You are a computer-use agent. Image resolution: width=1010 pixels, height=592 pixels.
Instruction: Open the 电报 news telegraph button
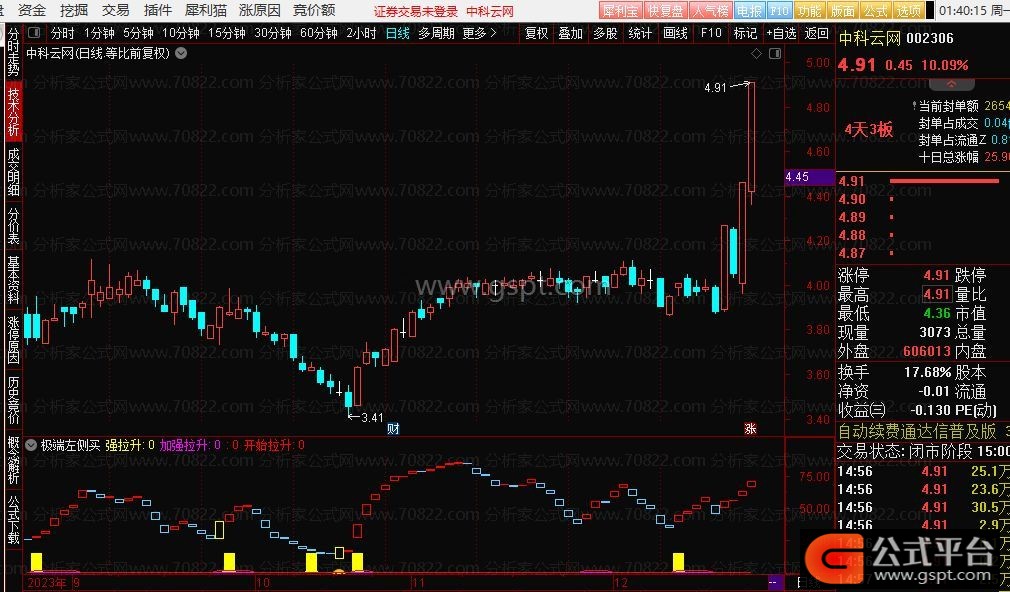(749, 11)
